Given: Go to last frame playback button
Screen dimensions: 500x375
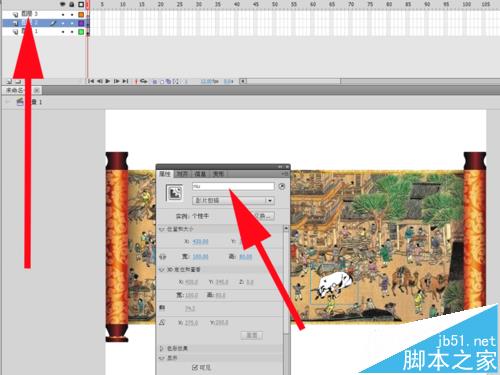Looking at the screenshot, I should [125, 81].
